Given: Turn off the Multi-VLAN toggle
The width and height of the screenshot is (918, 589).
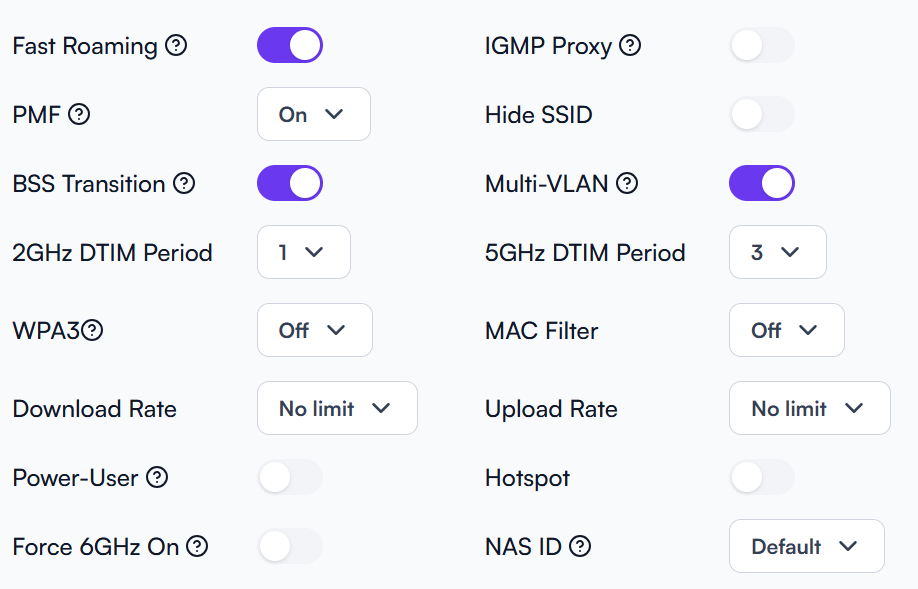Looking at the screenshot, I should click(x=762, y=183).
